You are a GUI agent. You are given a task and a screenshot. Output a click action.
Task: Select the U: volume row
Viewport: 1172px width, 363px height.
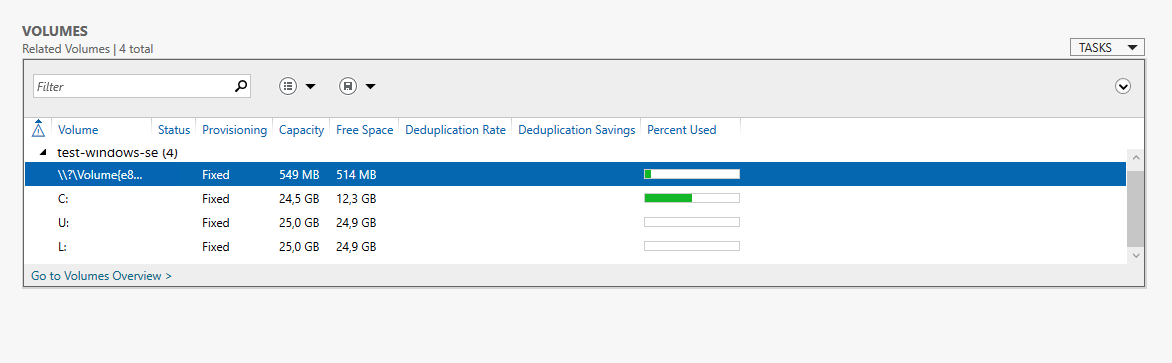(x=575, y=223)
